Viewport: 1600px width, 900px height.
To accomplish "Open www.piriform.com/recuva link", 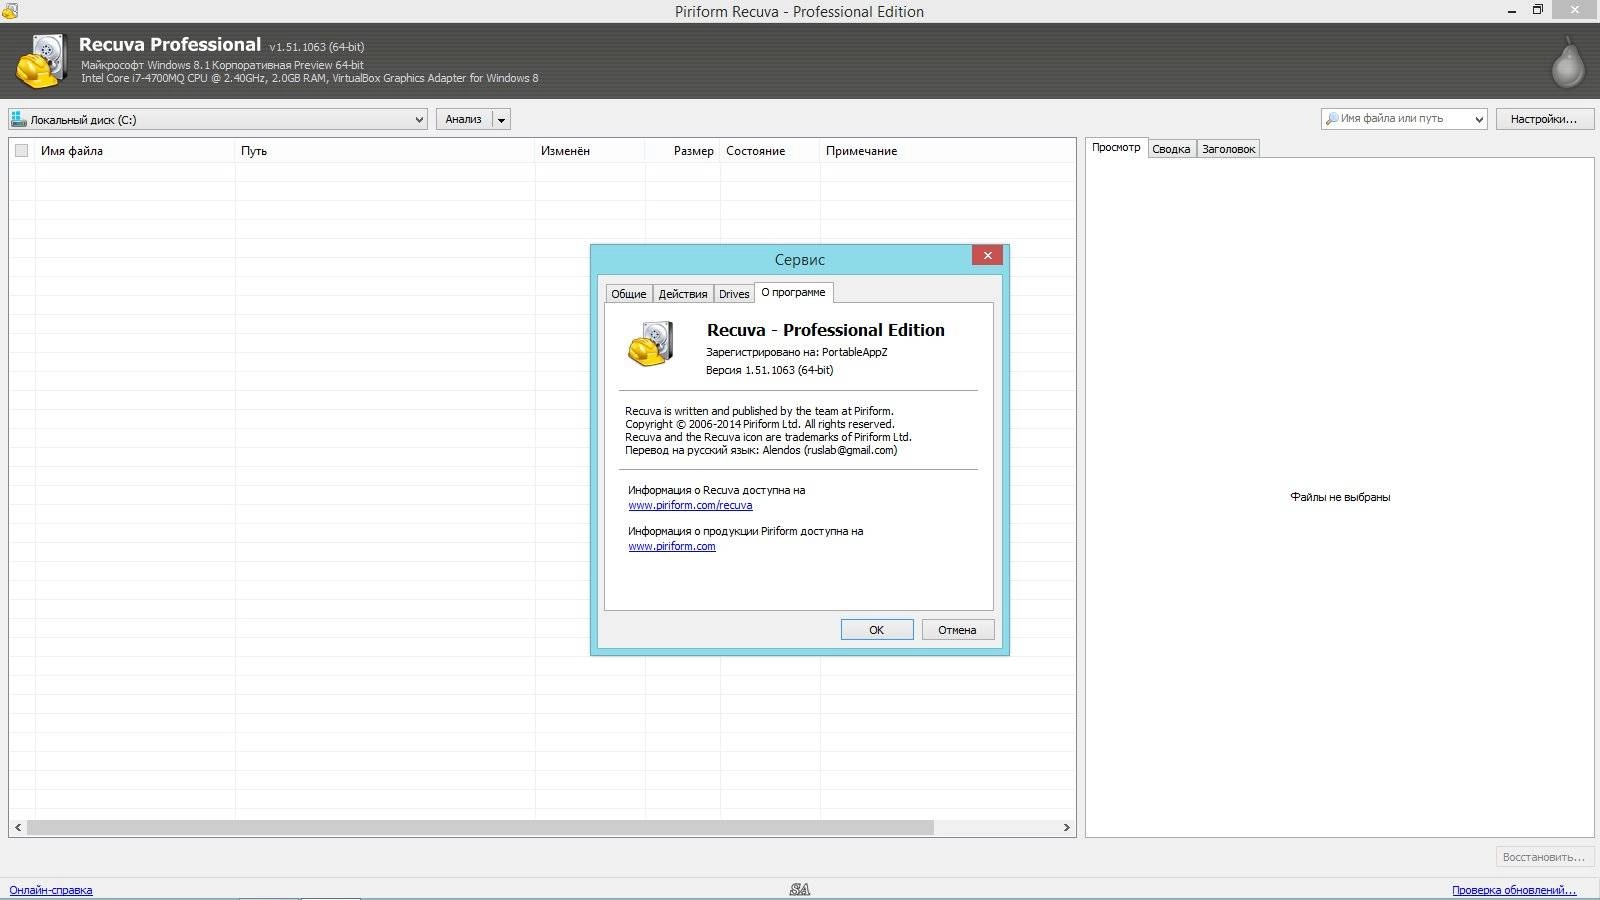I will tap(690, 505).
